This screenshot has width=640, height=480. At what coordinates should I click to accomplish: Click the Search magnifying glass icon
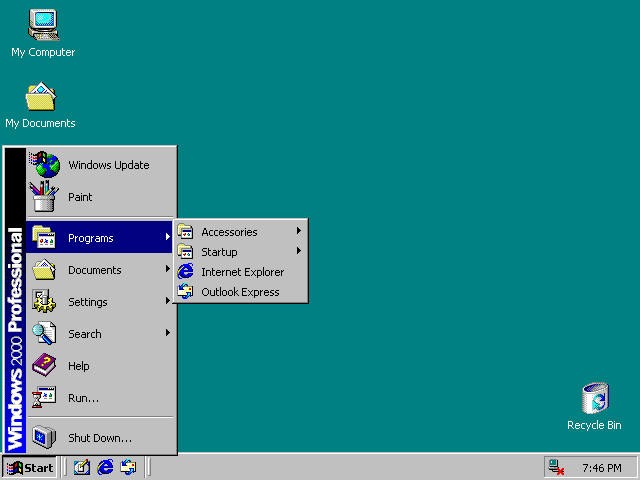click(x=44, y=333)
